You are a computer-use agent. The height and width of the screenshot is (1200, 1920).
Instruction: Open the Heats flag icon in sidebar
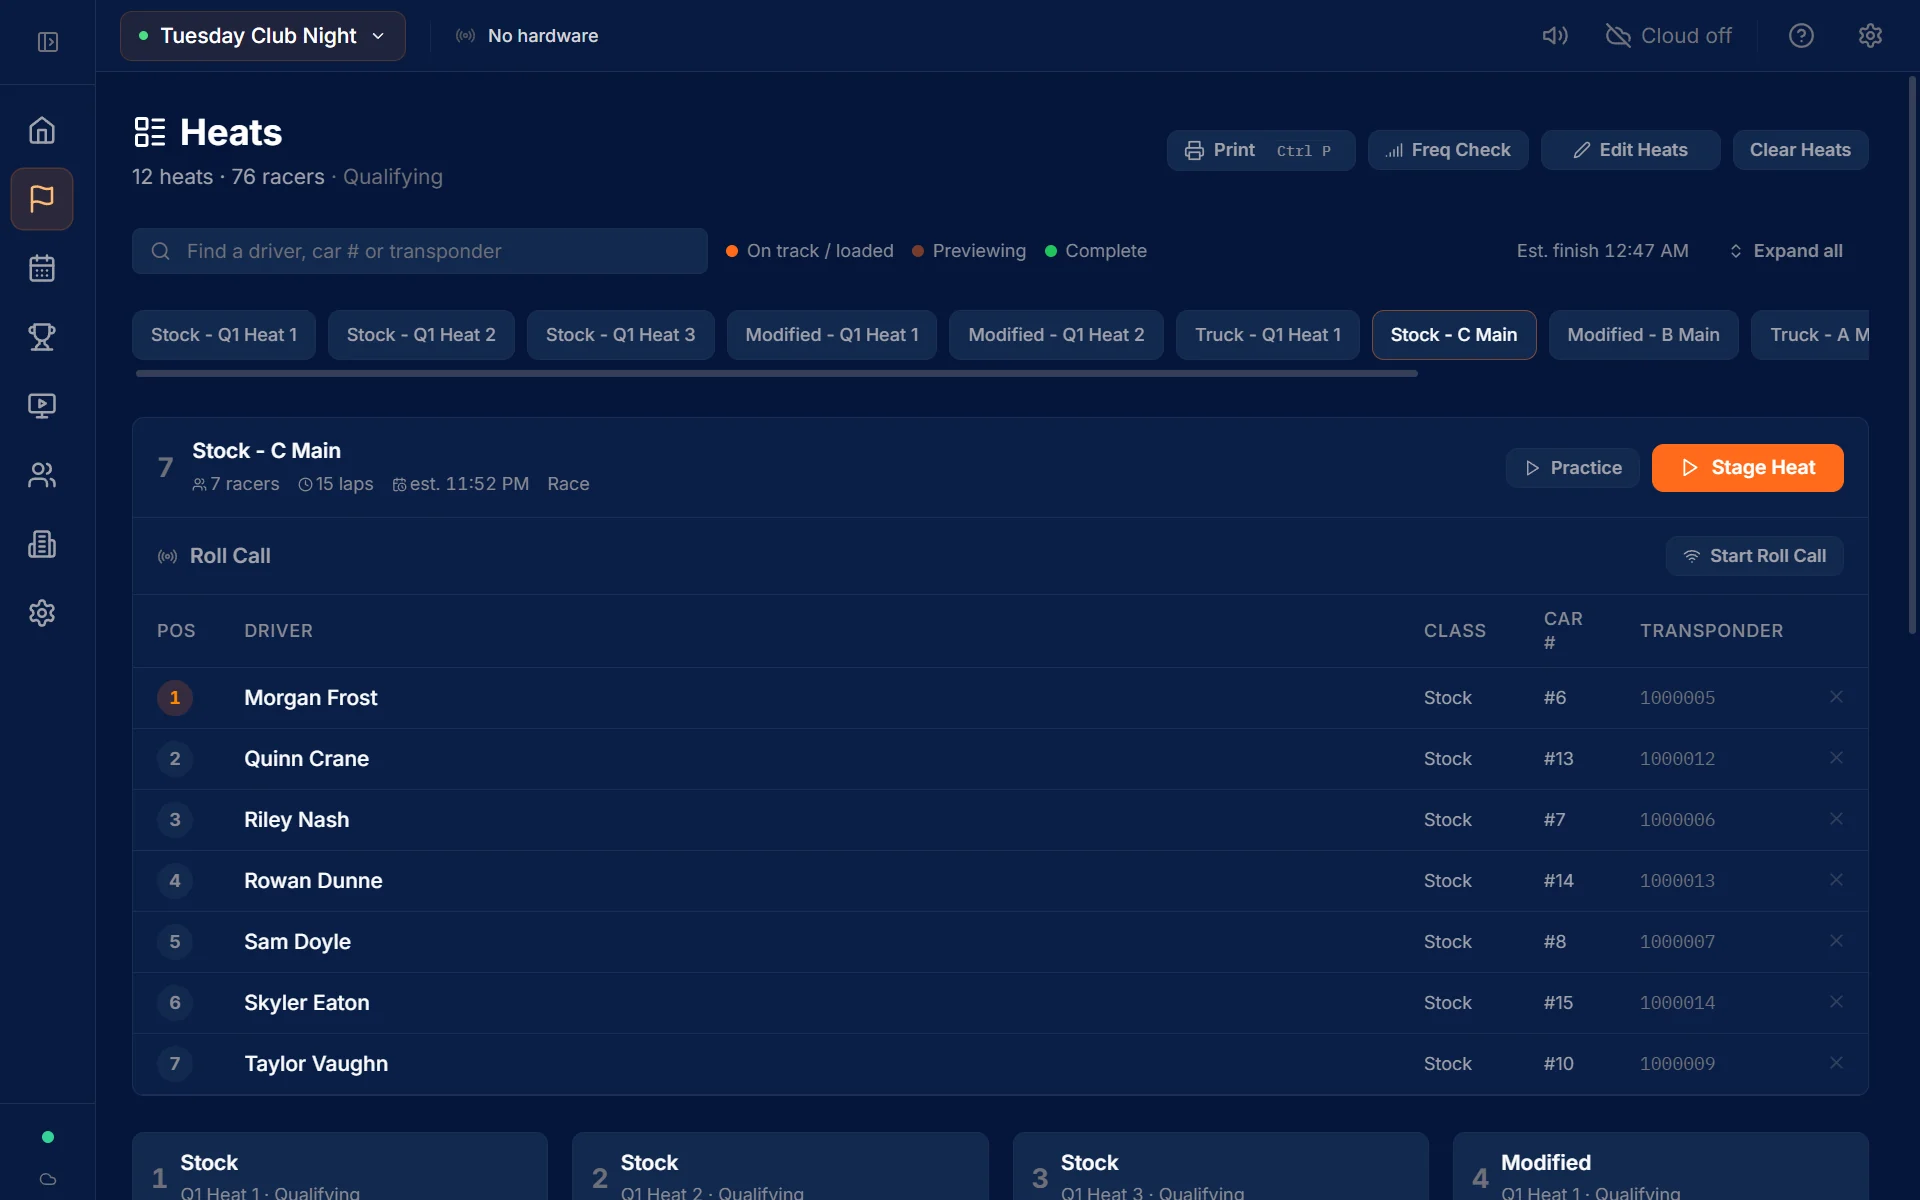42,199
